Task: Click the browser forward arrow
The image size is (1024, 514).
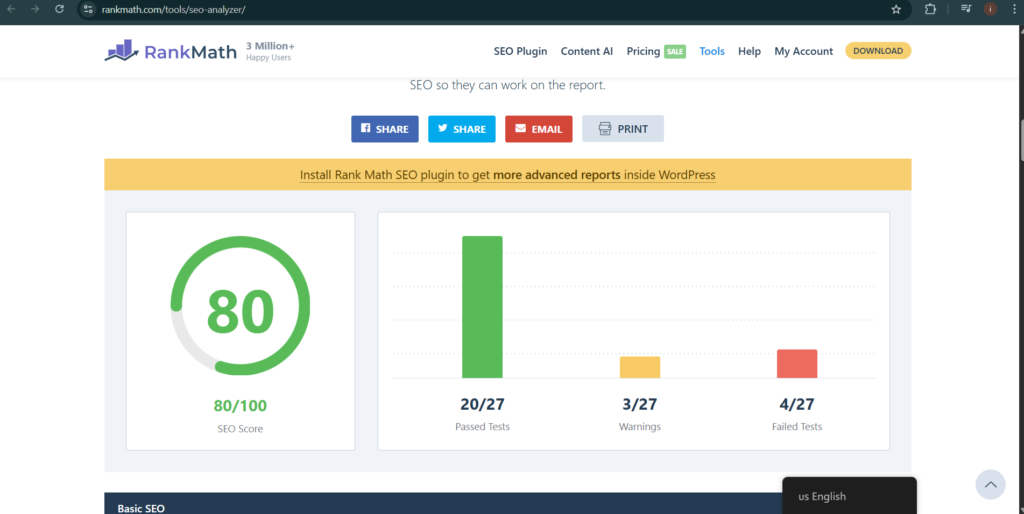Action: click(35, 9)
